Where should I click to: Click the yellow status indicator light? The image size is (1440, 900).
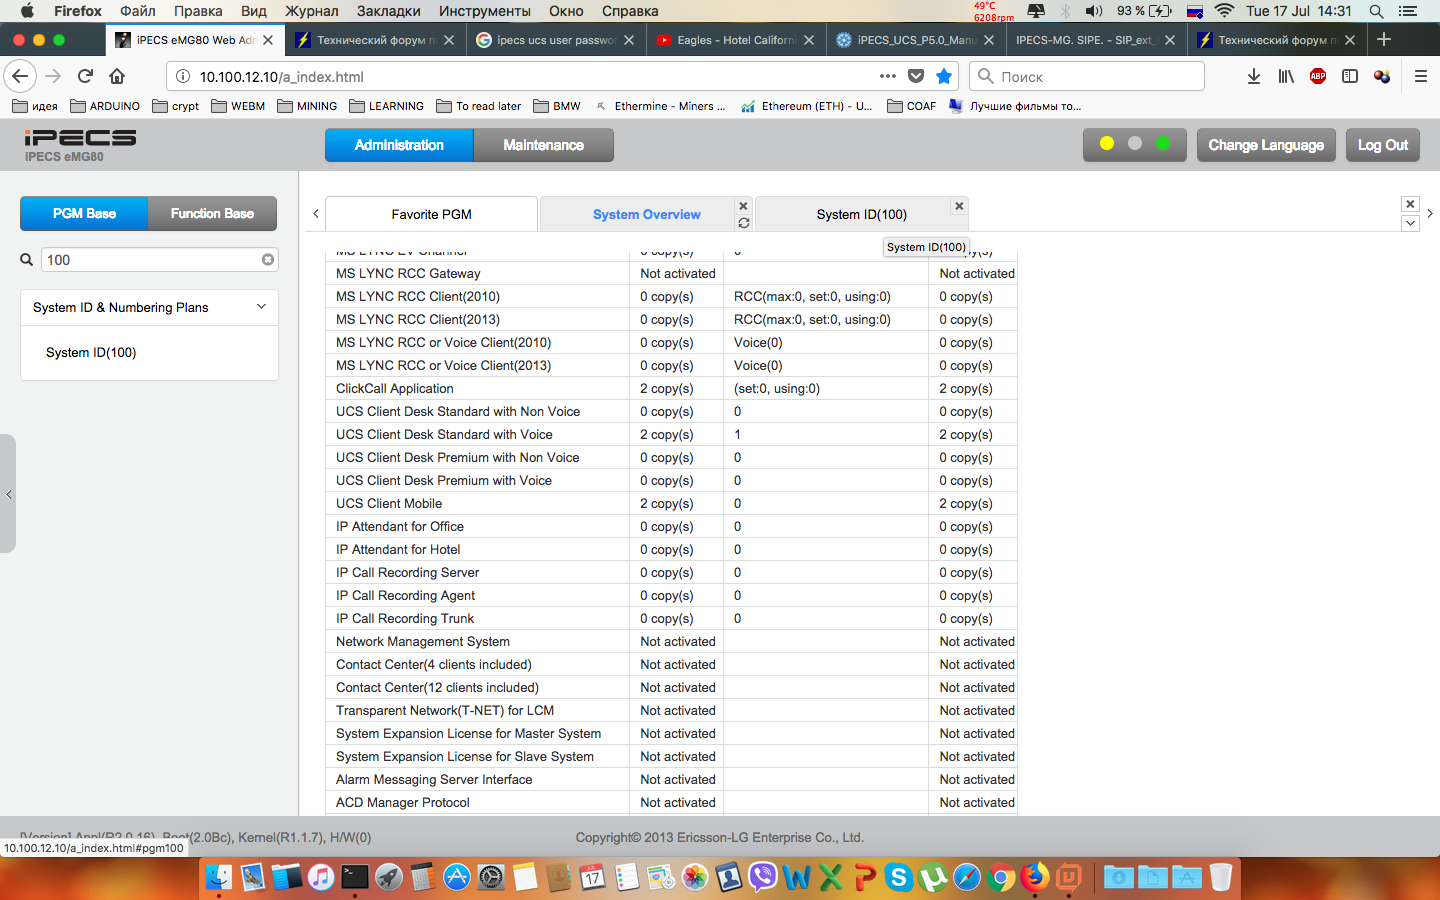pyautogui.click(x=1107, y=144)
